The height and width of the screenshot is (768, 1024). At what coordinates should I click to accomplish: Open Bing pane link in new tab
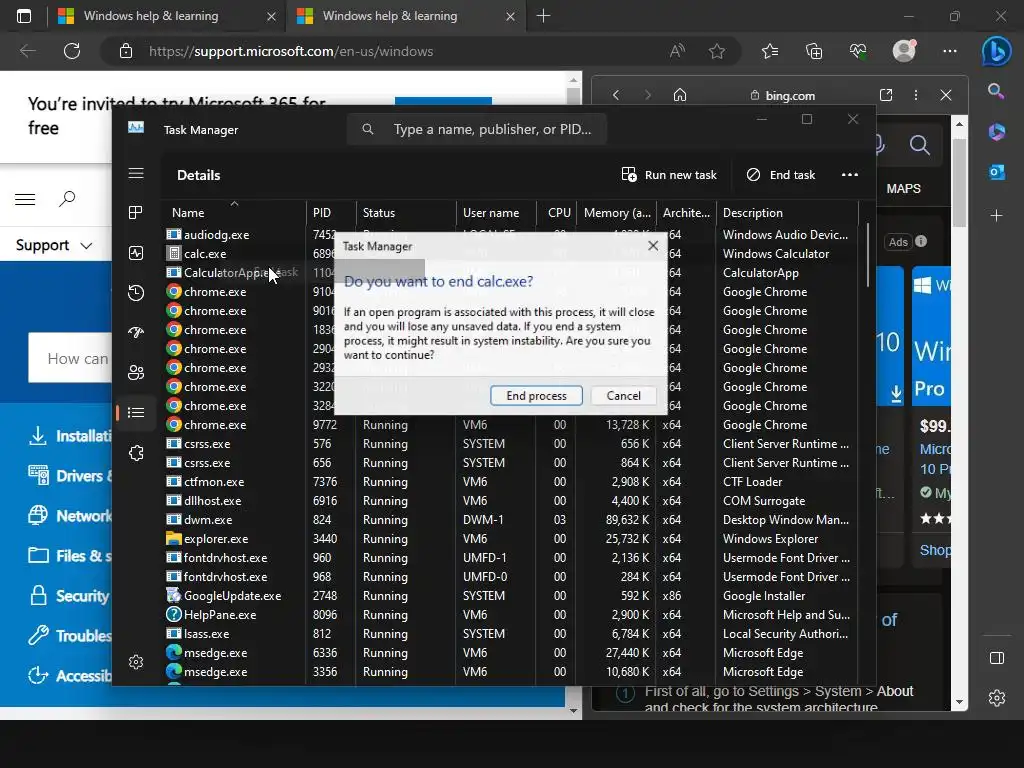coord(886,95)
